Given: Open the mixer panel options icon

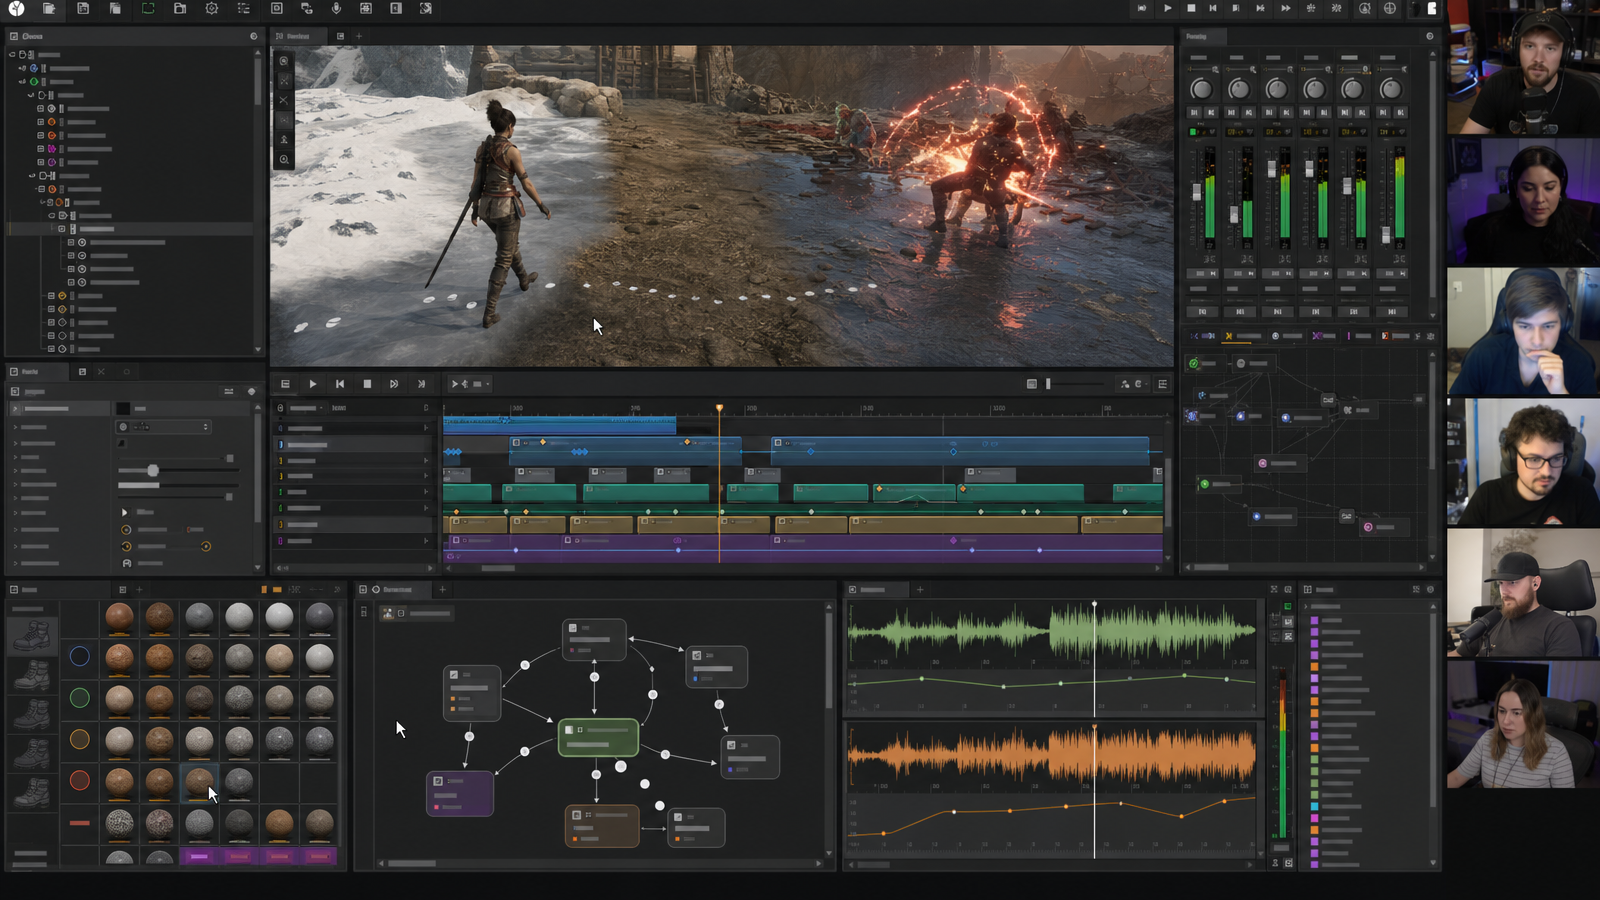Looking at the screenshot, I should (1429, 36).
